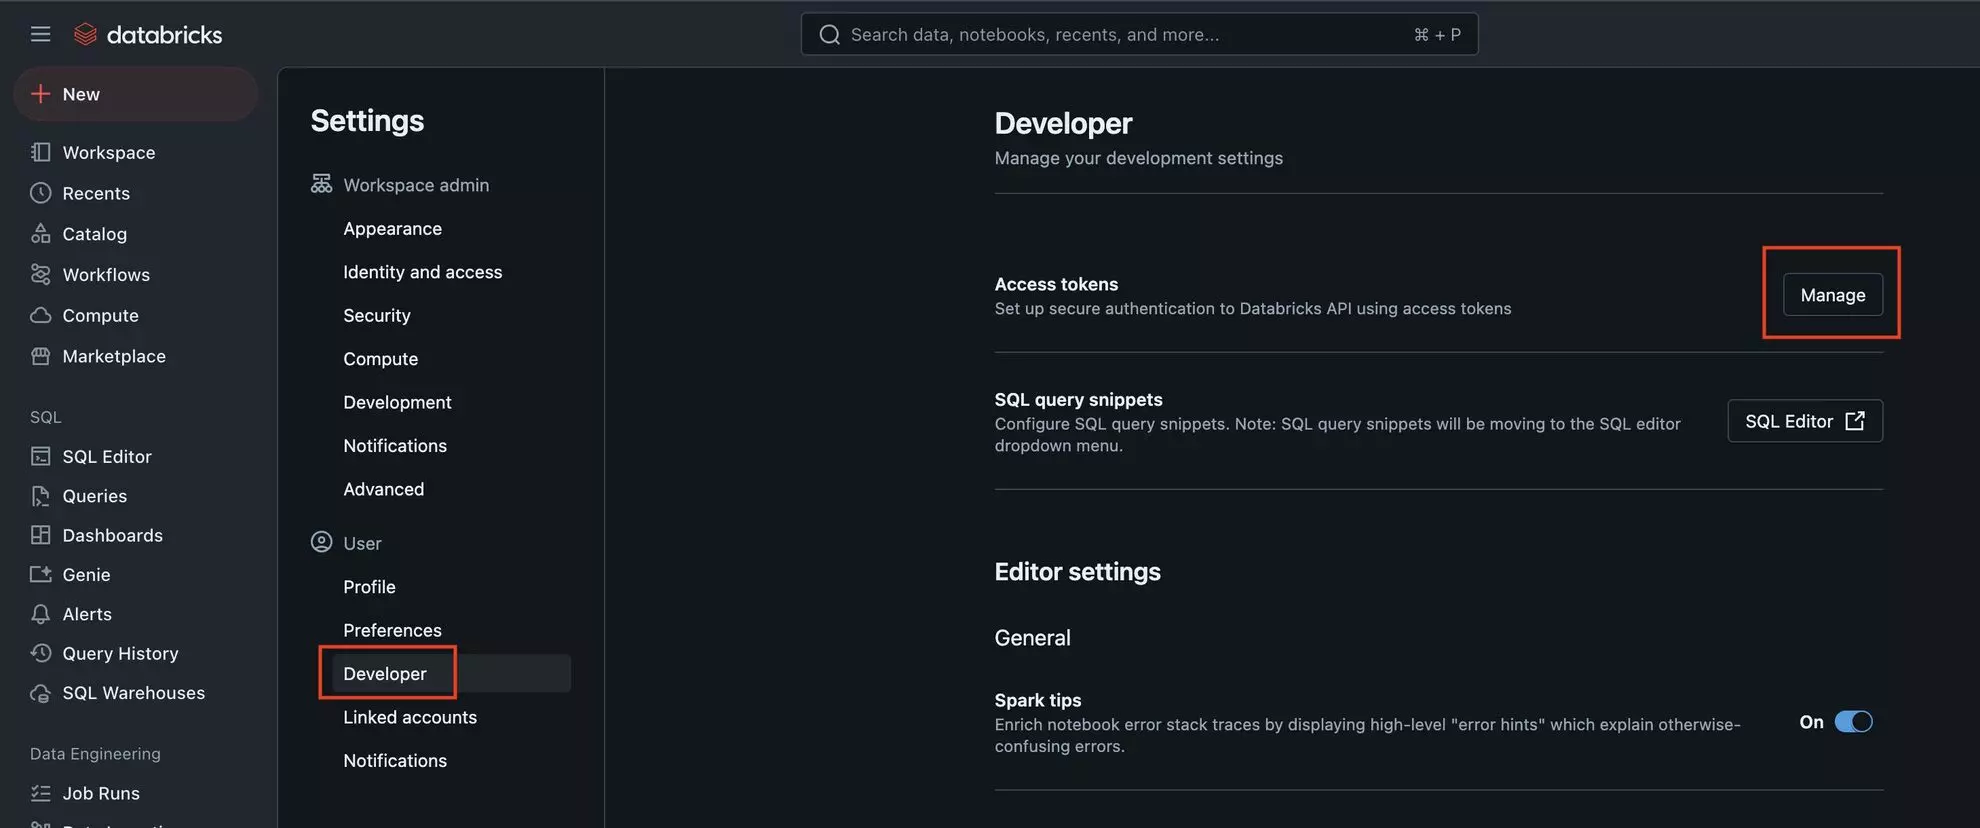This screenshot has width=1980, height=828.
Task: Select user Preferences
Action: 392,630
